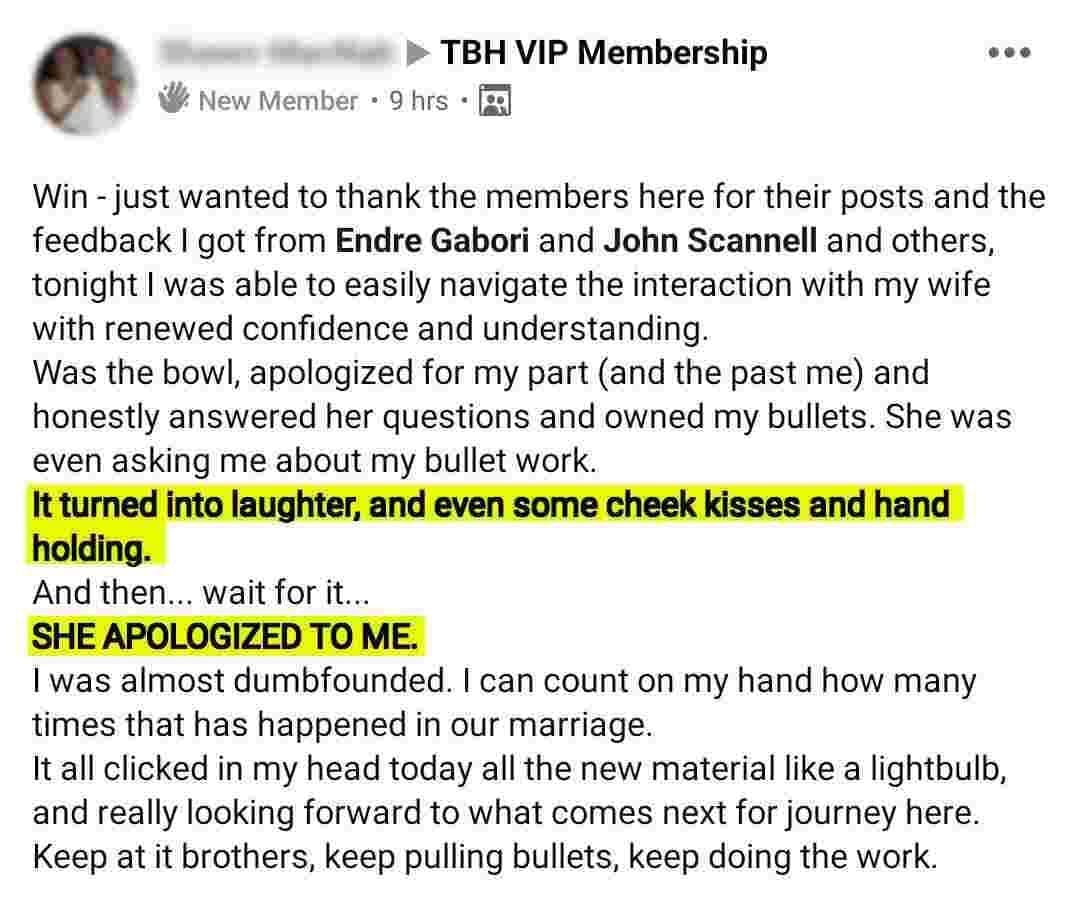1080x921 pixels.
Task: Open the poster's profile picture
Action: pyautogui.click(x=83, y=79)
